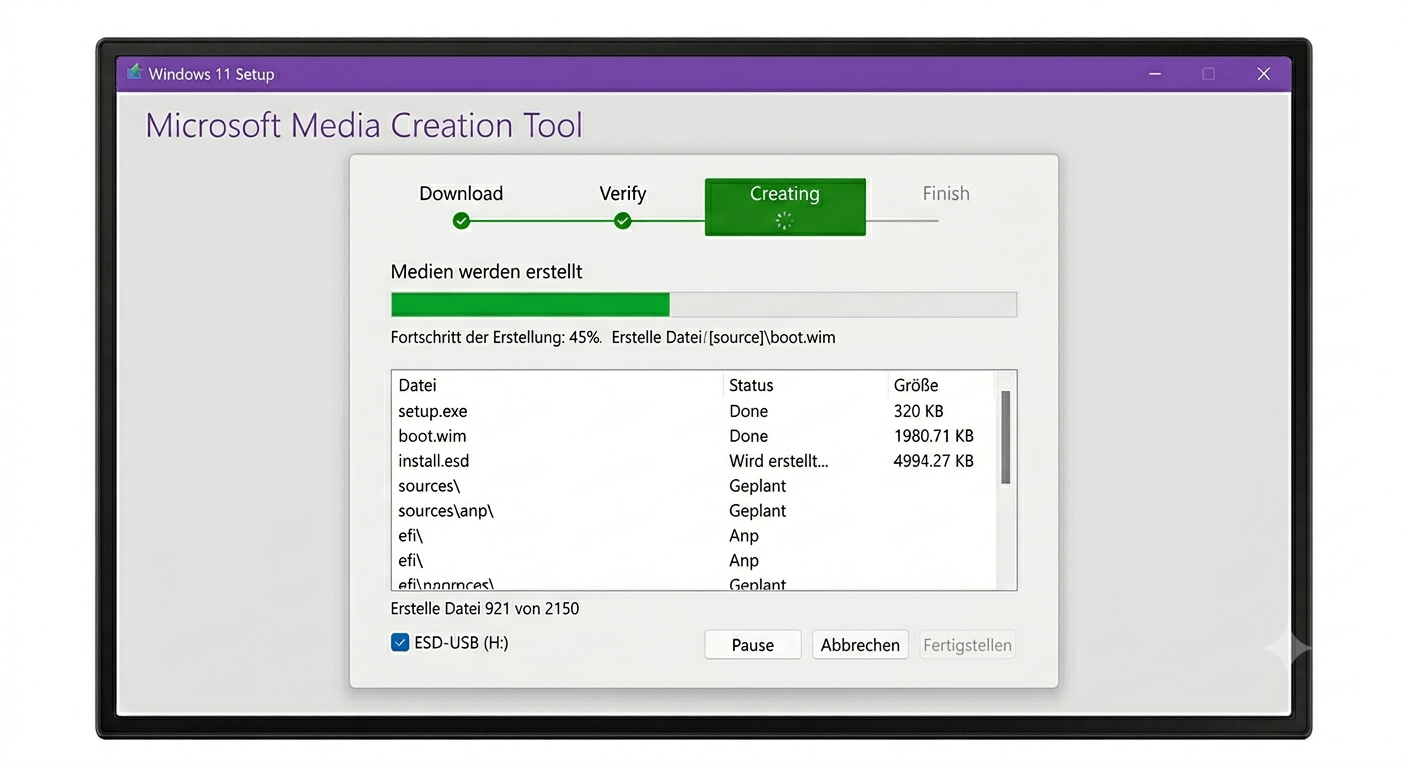Image resolution: width=1408 pixels, height=768 pixels.
Task: Sort by the Größe column header
Action: coord(916,385)
